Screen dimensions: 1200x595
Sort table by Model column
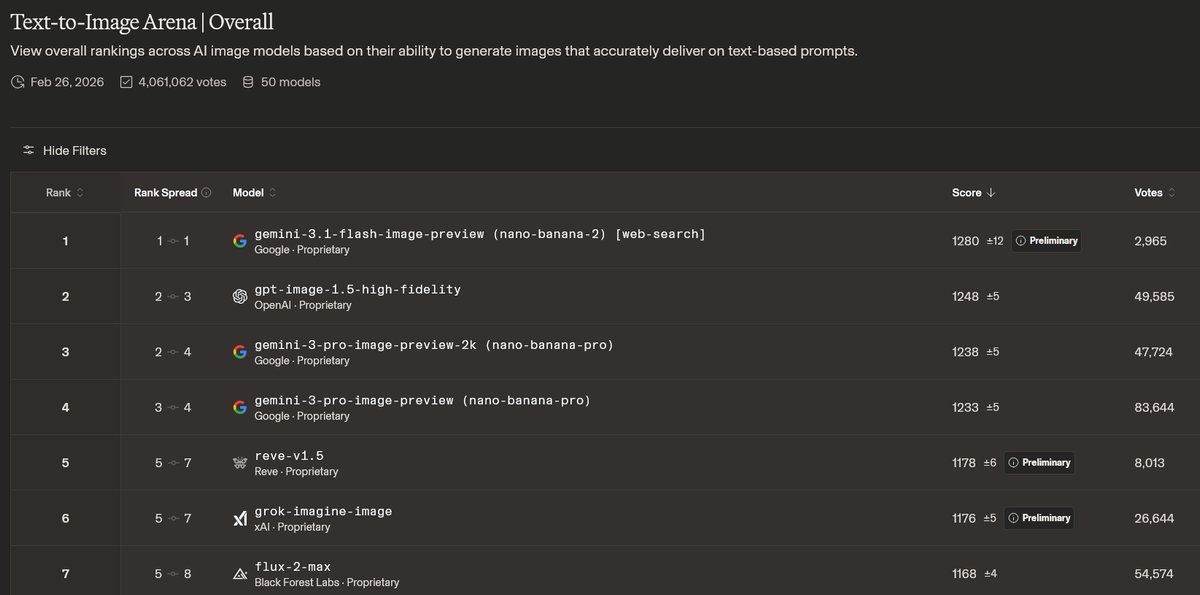click(254, 193)
